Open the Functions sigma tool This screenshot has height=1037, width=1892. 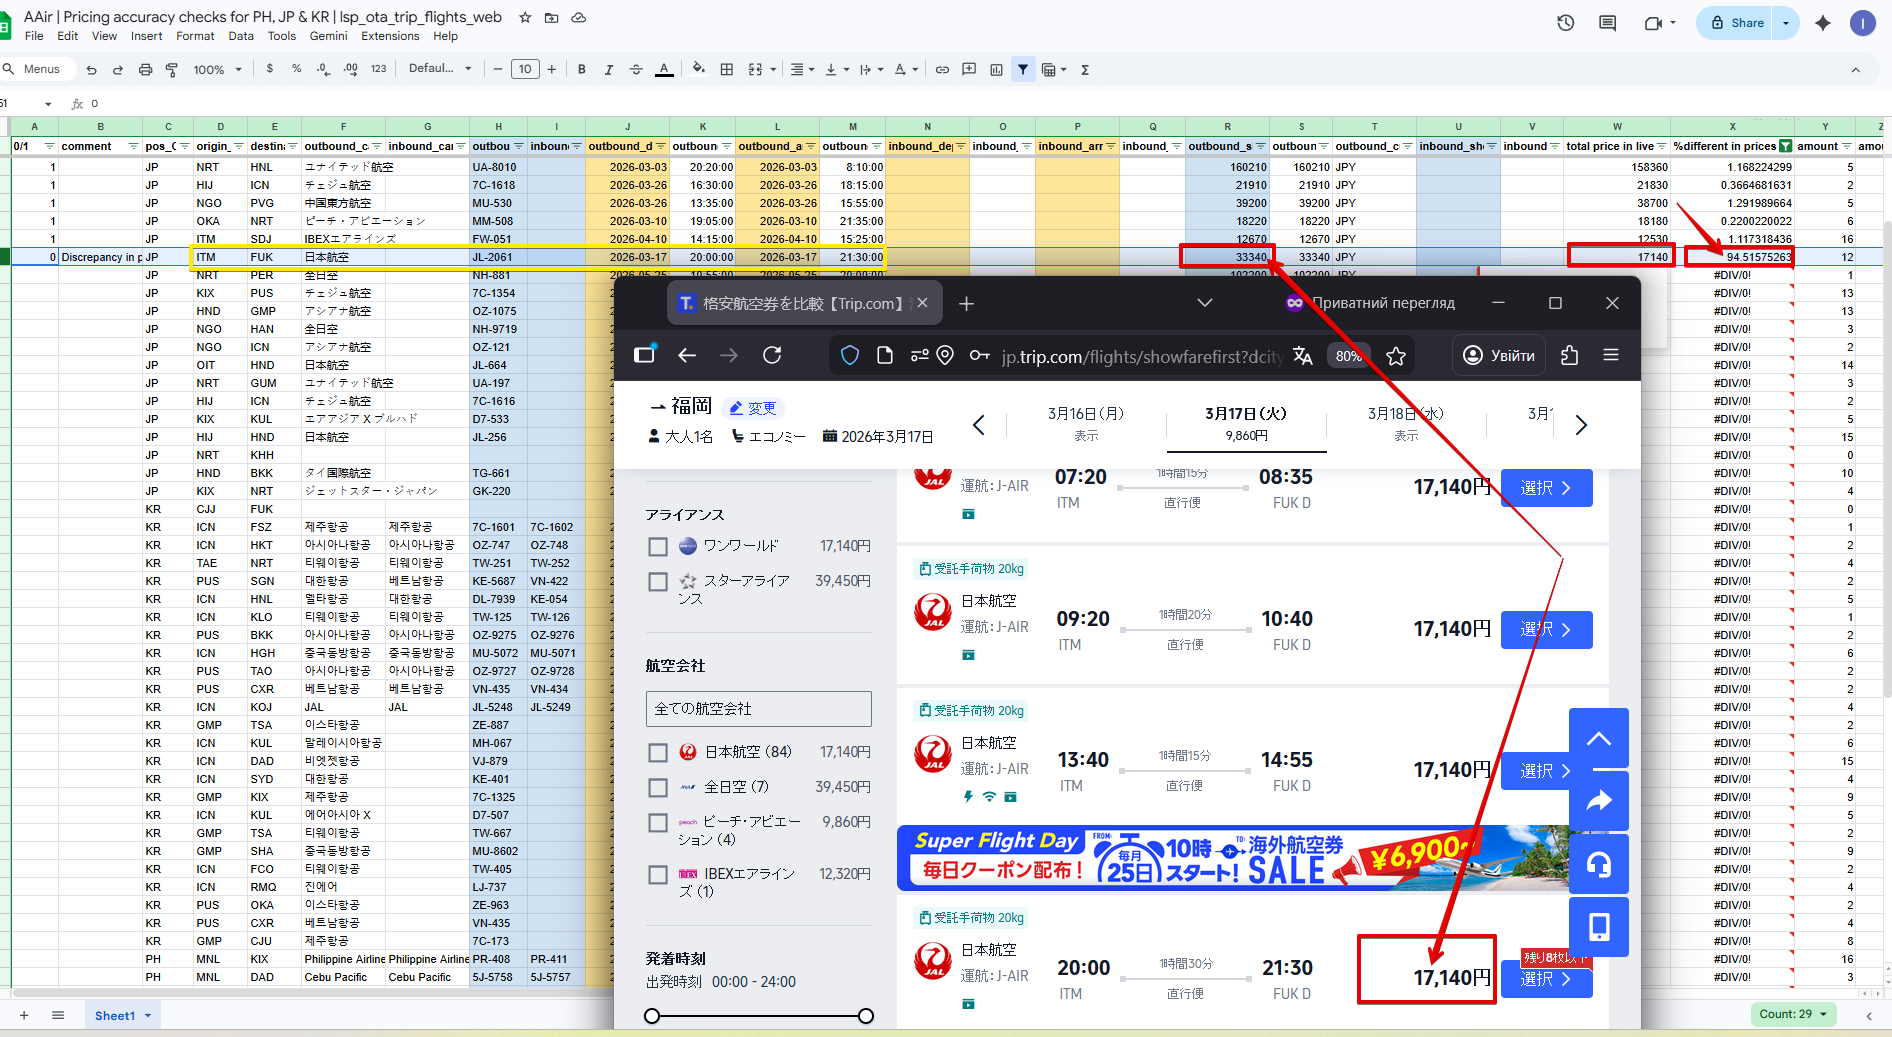point(1085,69)
